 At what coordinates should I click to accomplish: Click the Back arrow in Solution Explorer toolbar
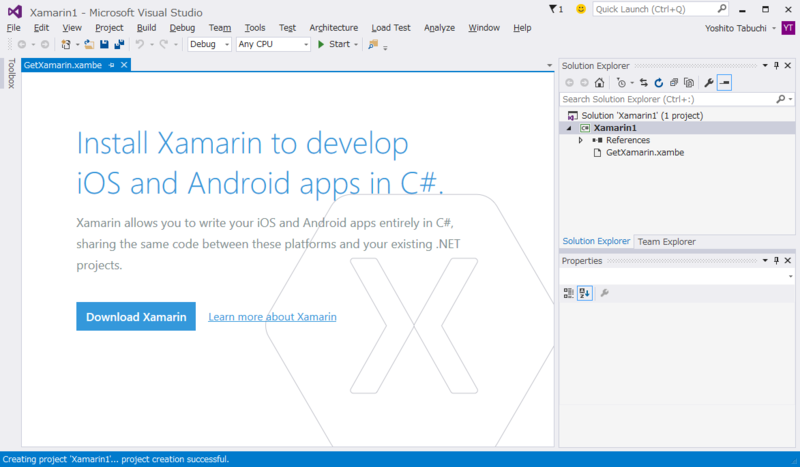click(569, 83)
